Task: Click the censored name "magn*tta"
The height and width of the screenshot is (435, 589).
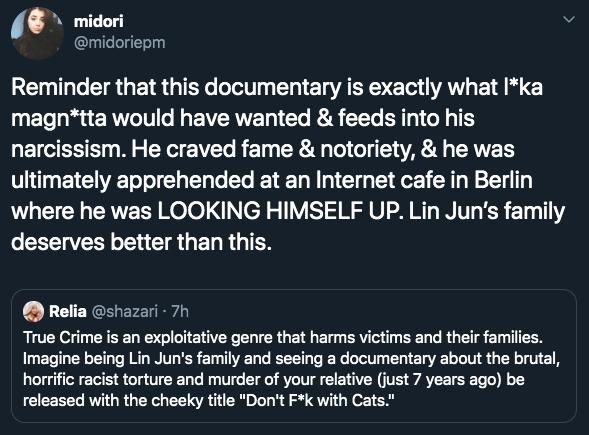Action: point(59,119)
